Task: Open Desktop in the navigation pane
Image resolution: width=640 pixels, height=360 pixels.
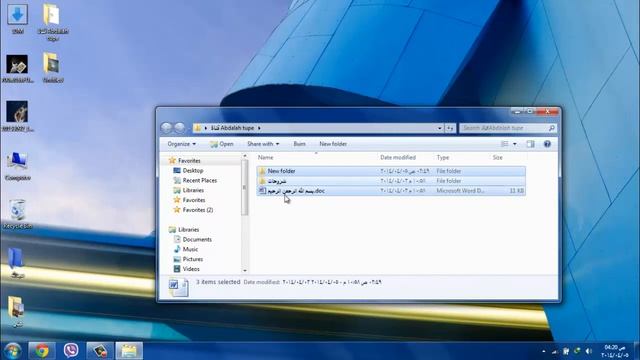Action: [x=189, y=171]
